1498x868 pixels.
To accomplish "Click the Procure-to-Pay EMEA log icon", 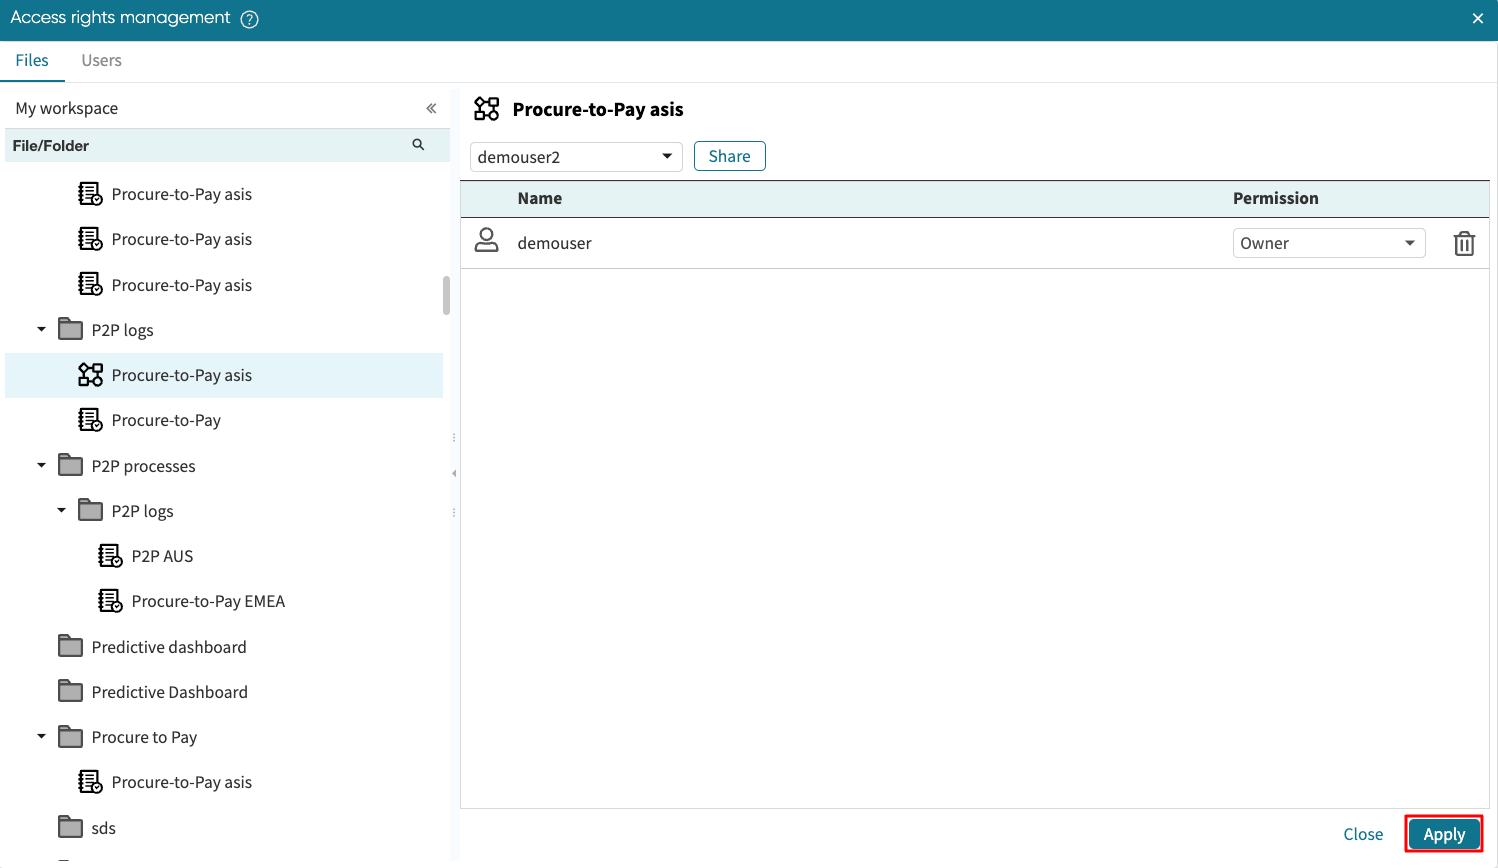I will click(110, 601).
